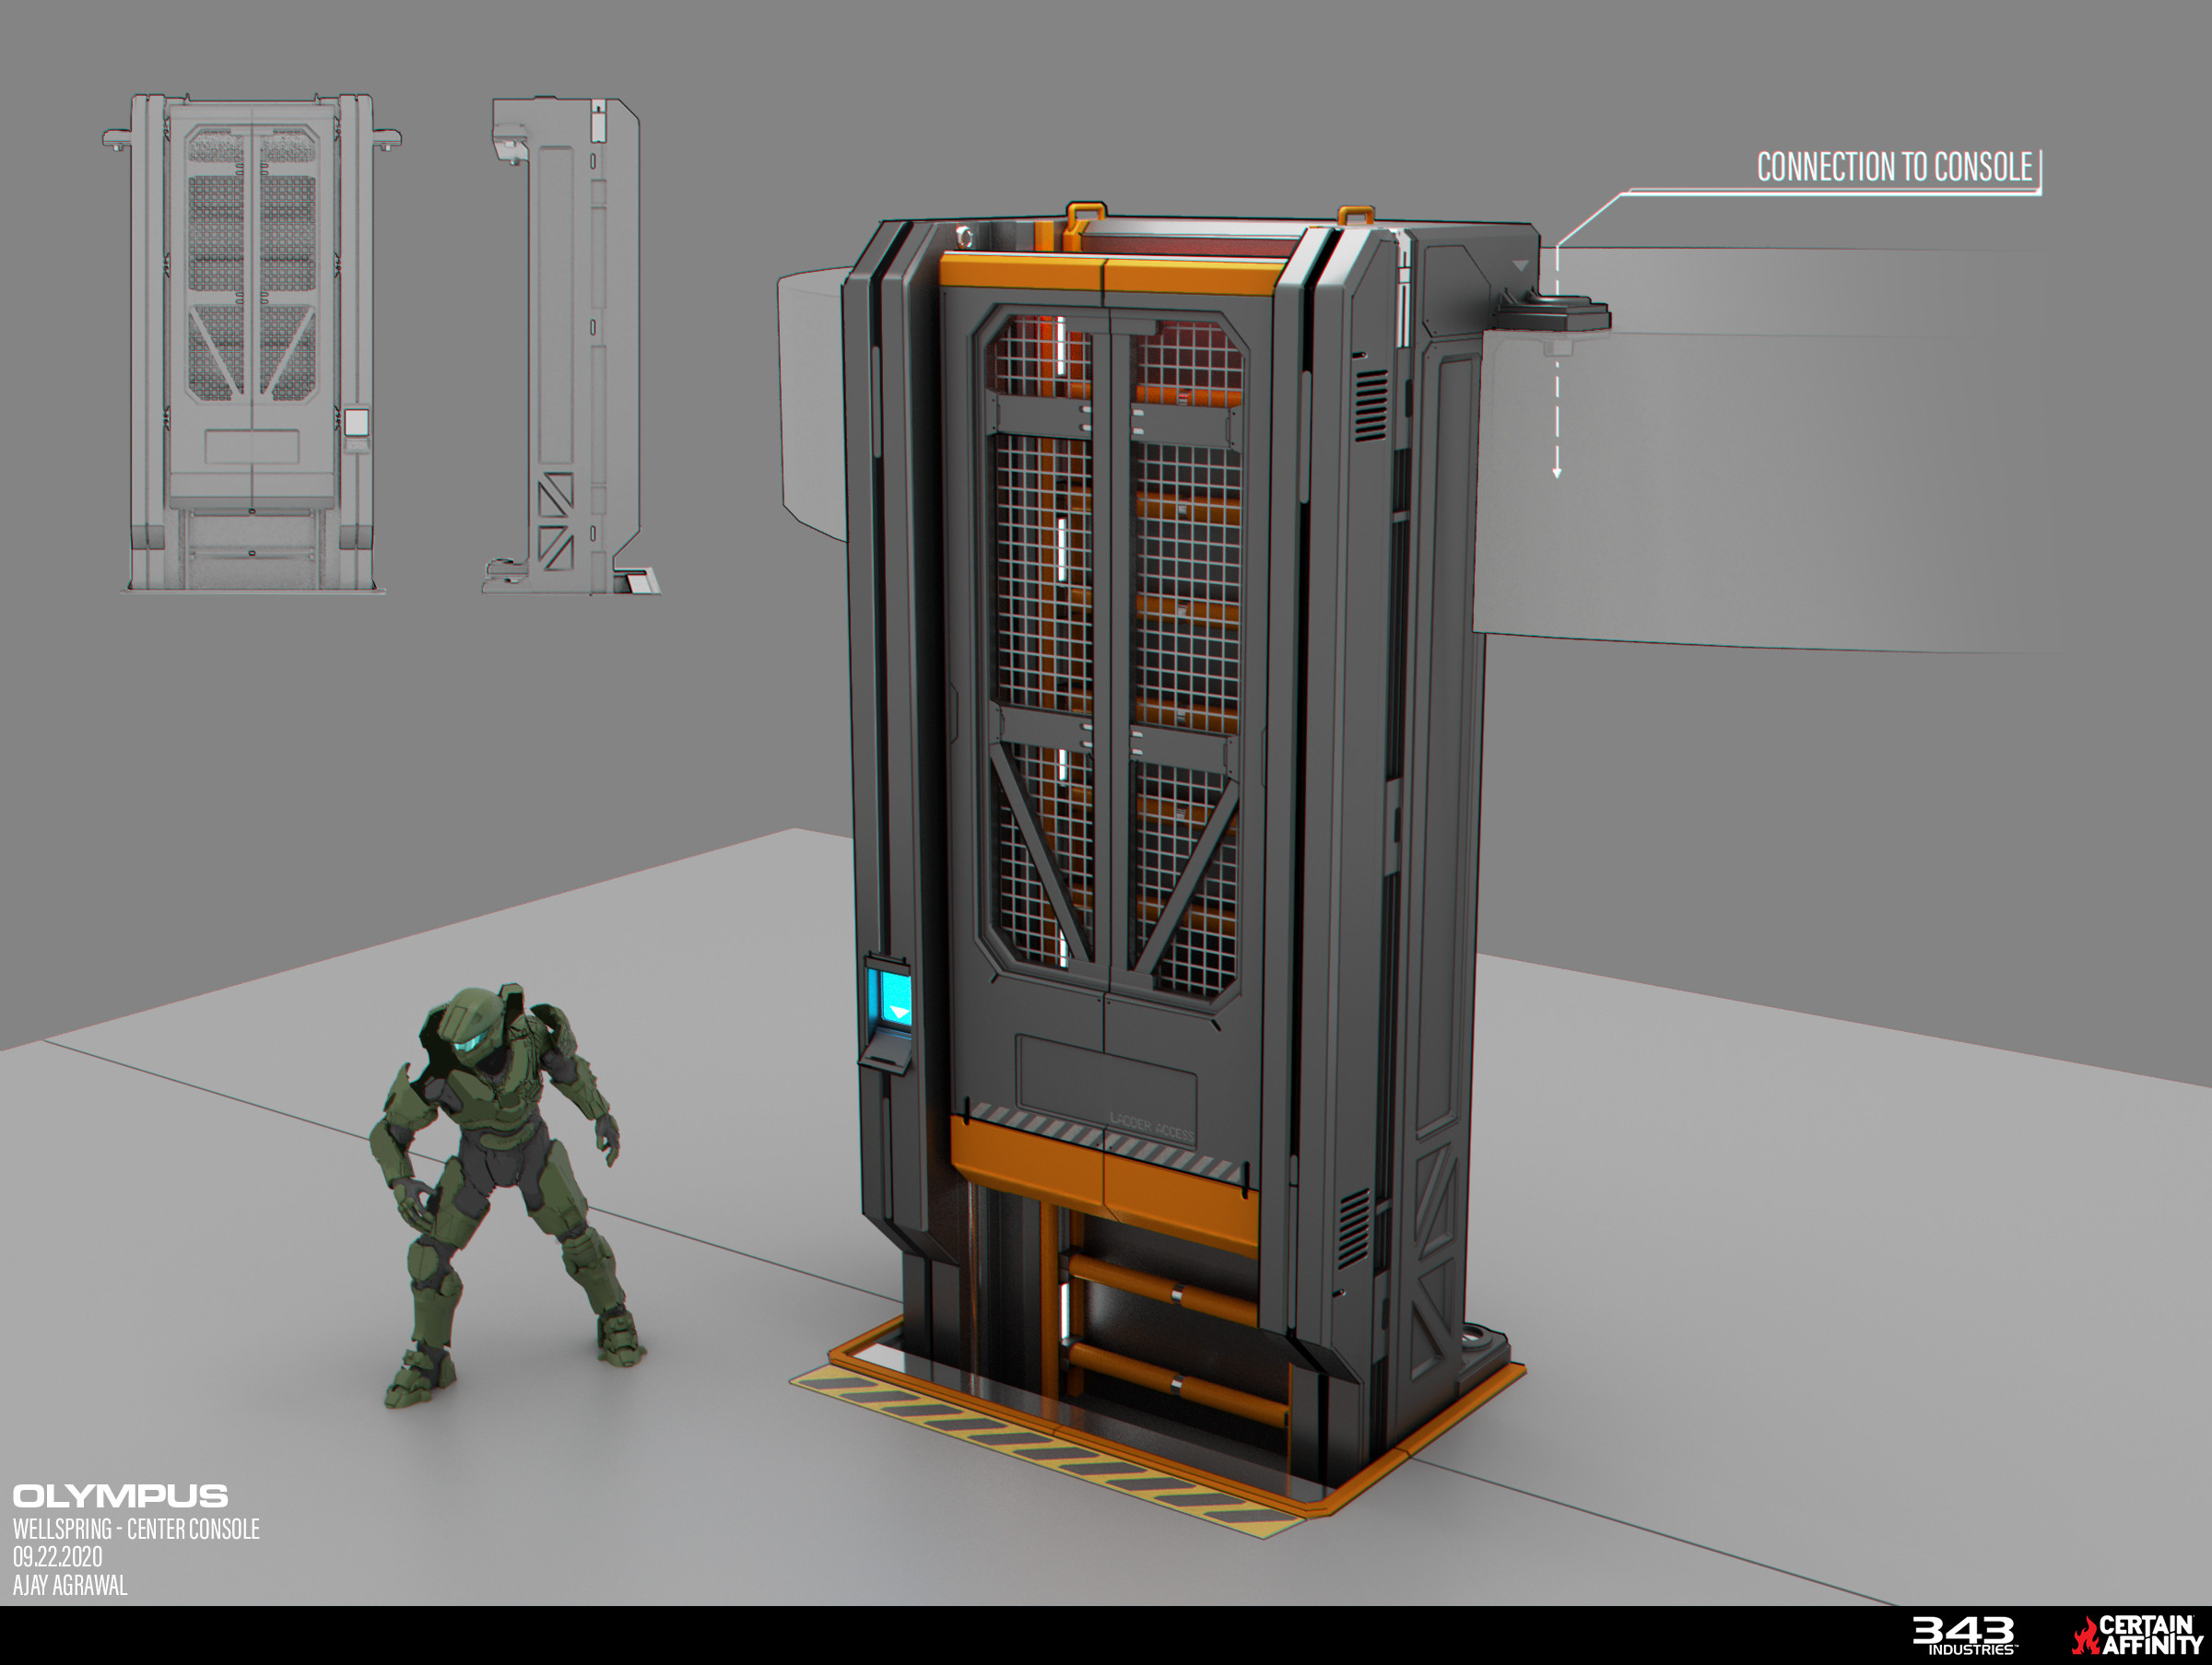Click the 343 Industries logo
The width and height of the screenshot is (2212, 1665).
click(1964, 1635)
